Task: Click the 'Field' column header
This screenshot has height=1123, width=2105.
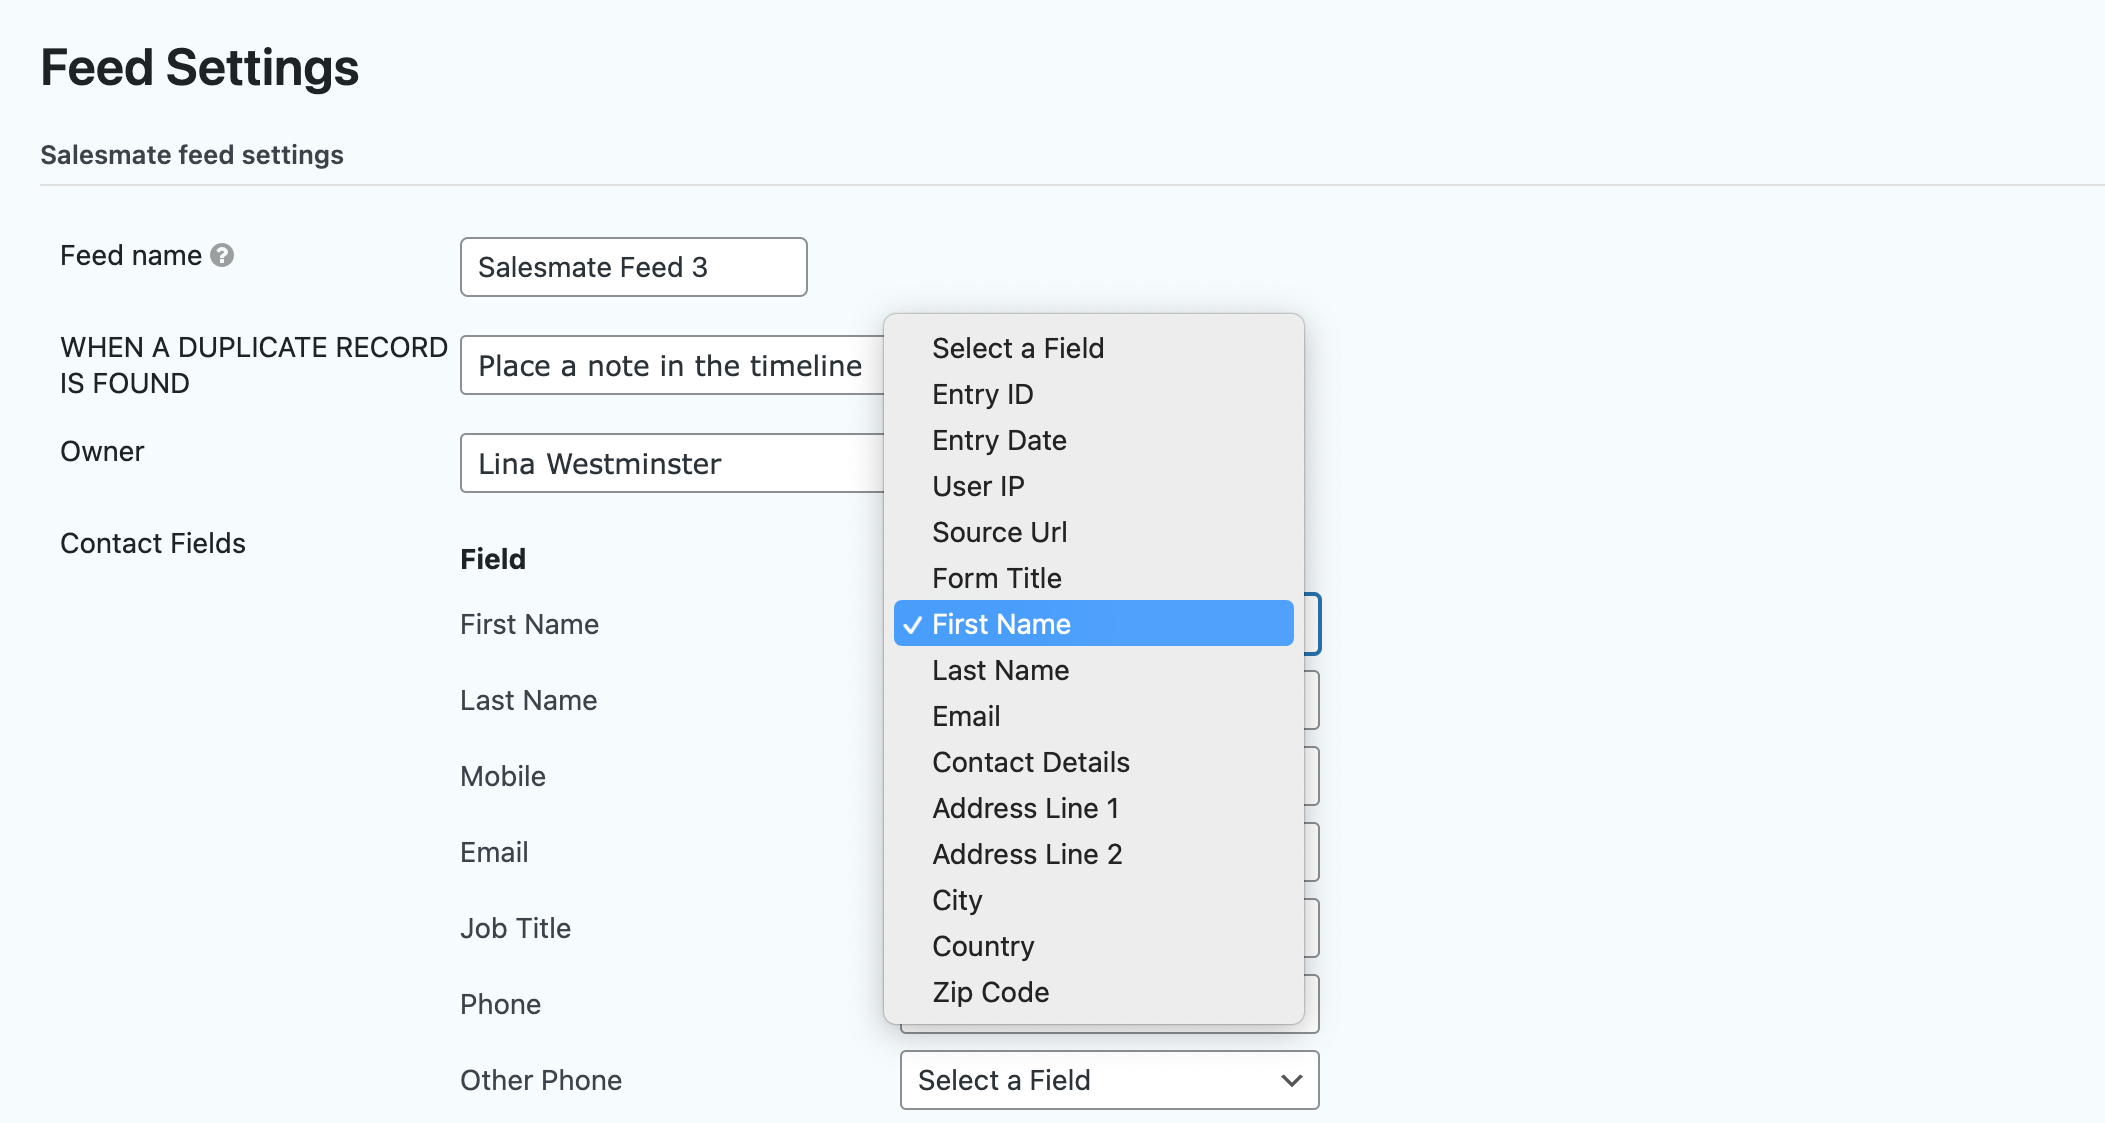Action: 493,559
